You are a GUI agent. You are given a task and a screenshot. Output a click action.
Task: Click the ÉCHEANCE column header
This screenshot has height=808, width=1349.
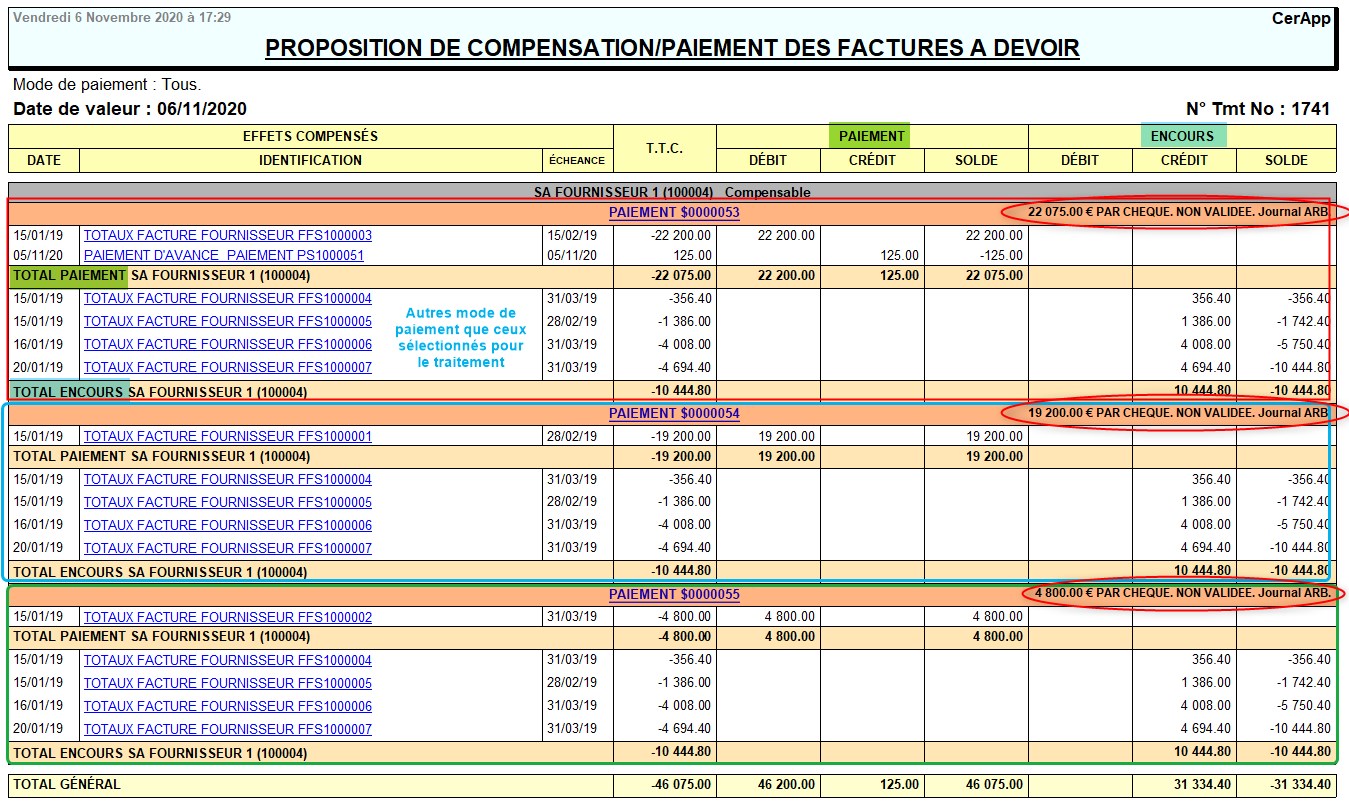click(x=577, y=160)
